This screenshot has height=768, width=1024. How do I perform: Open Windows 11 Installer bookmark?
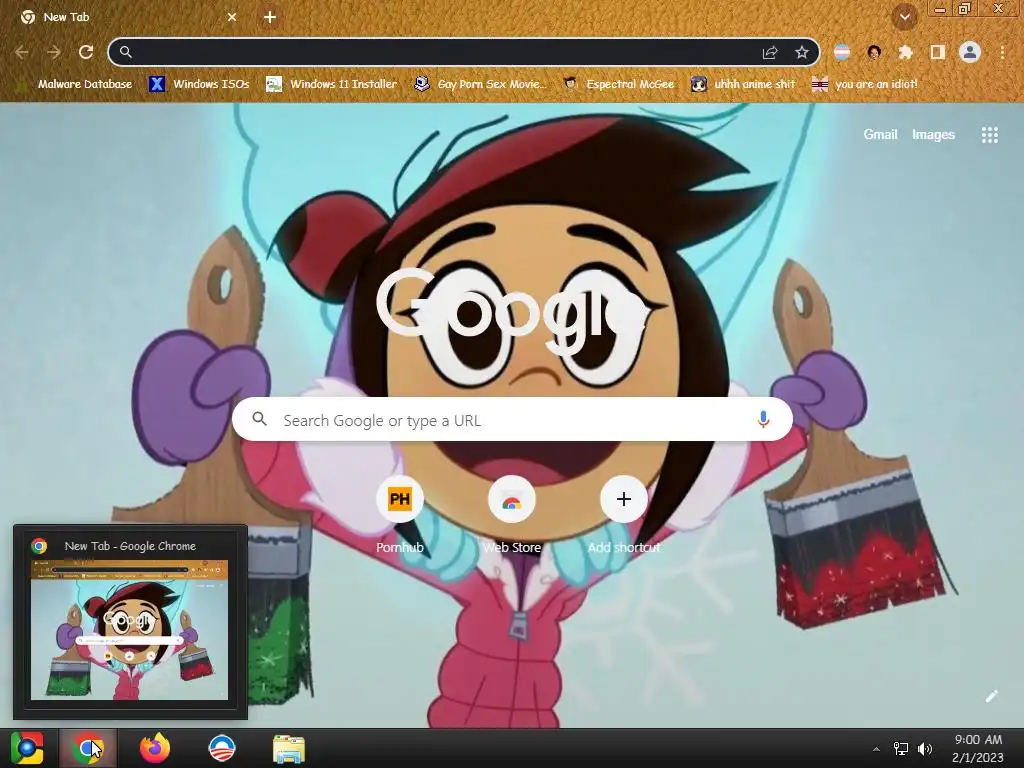(x=332, y=84)
